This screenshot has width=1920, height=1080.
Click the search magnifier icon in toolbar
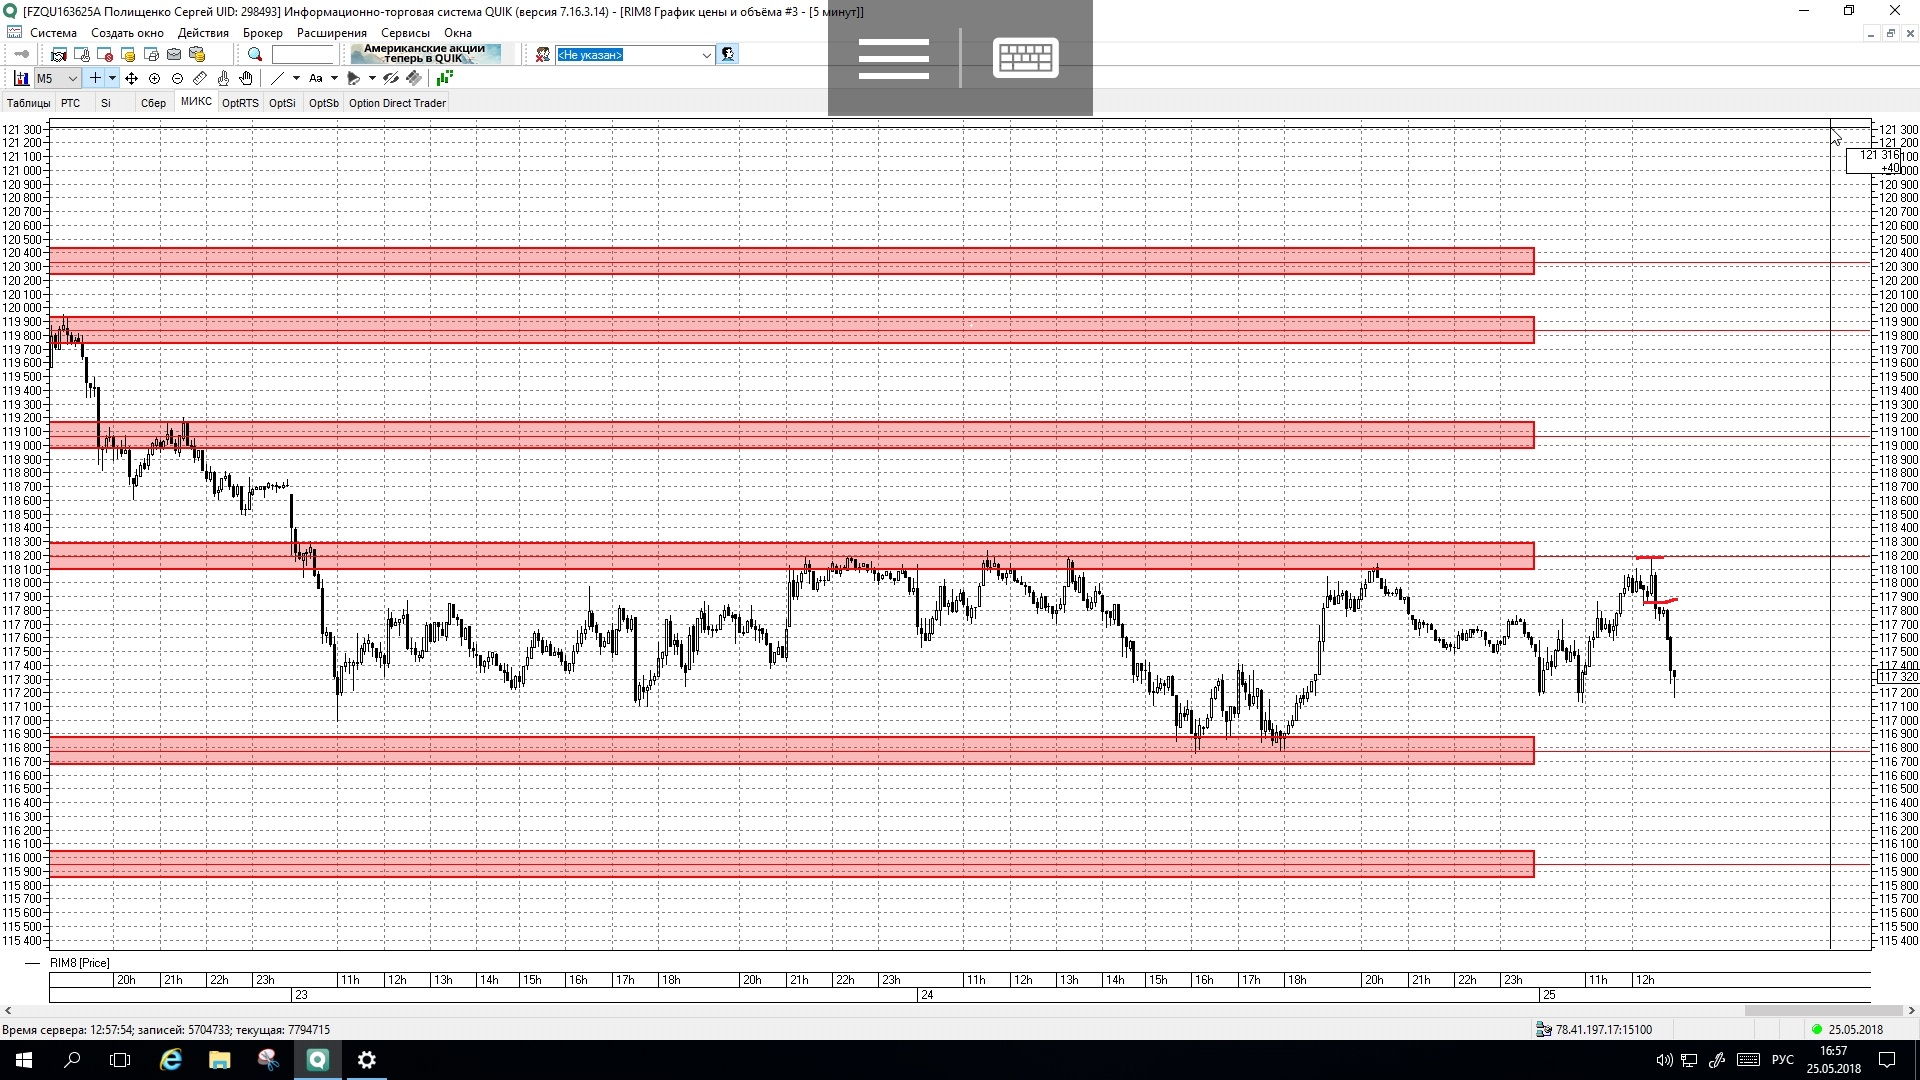click(255, 55)
